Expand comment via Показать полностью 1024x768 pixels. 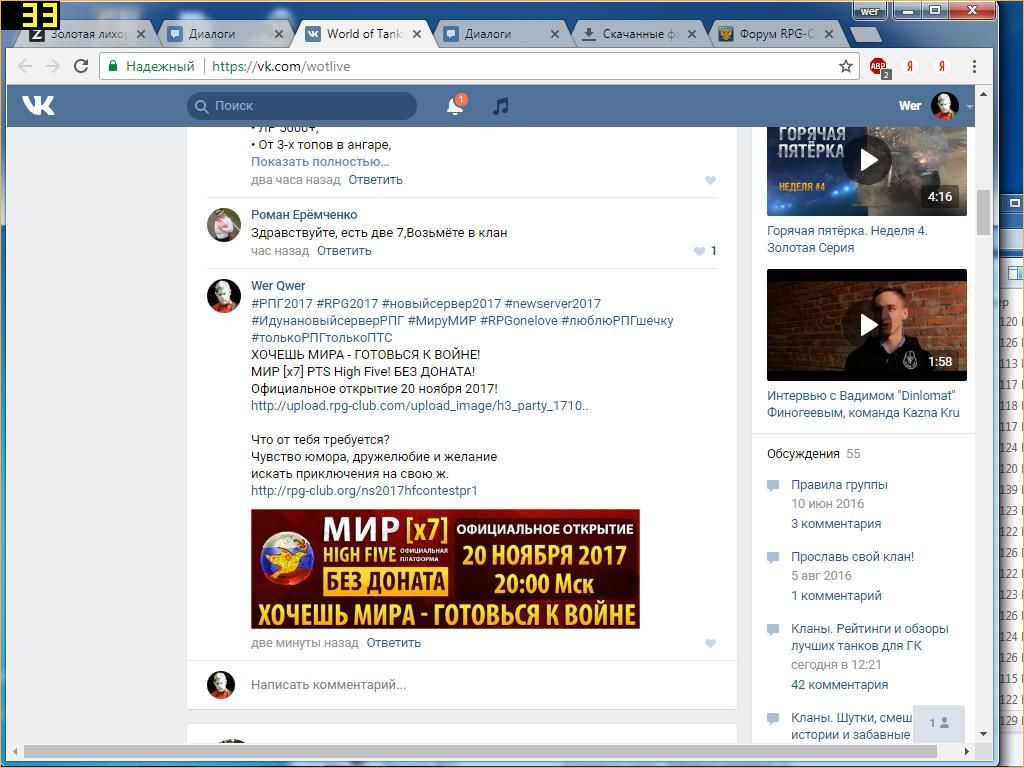320,161
